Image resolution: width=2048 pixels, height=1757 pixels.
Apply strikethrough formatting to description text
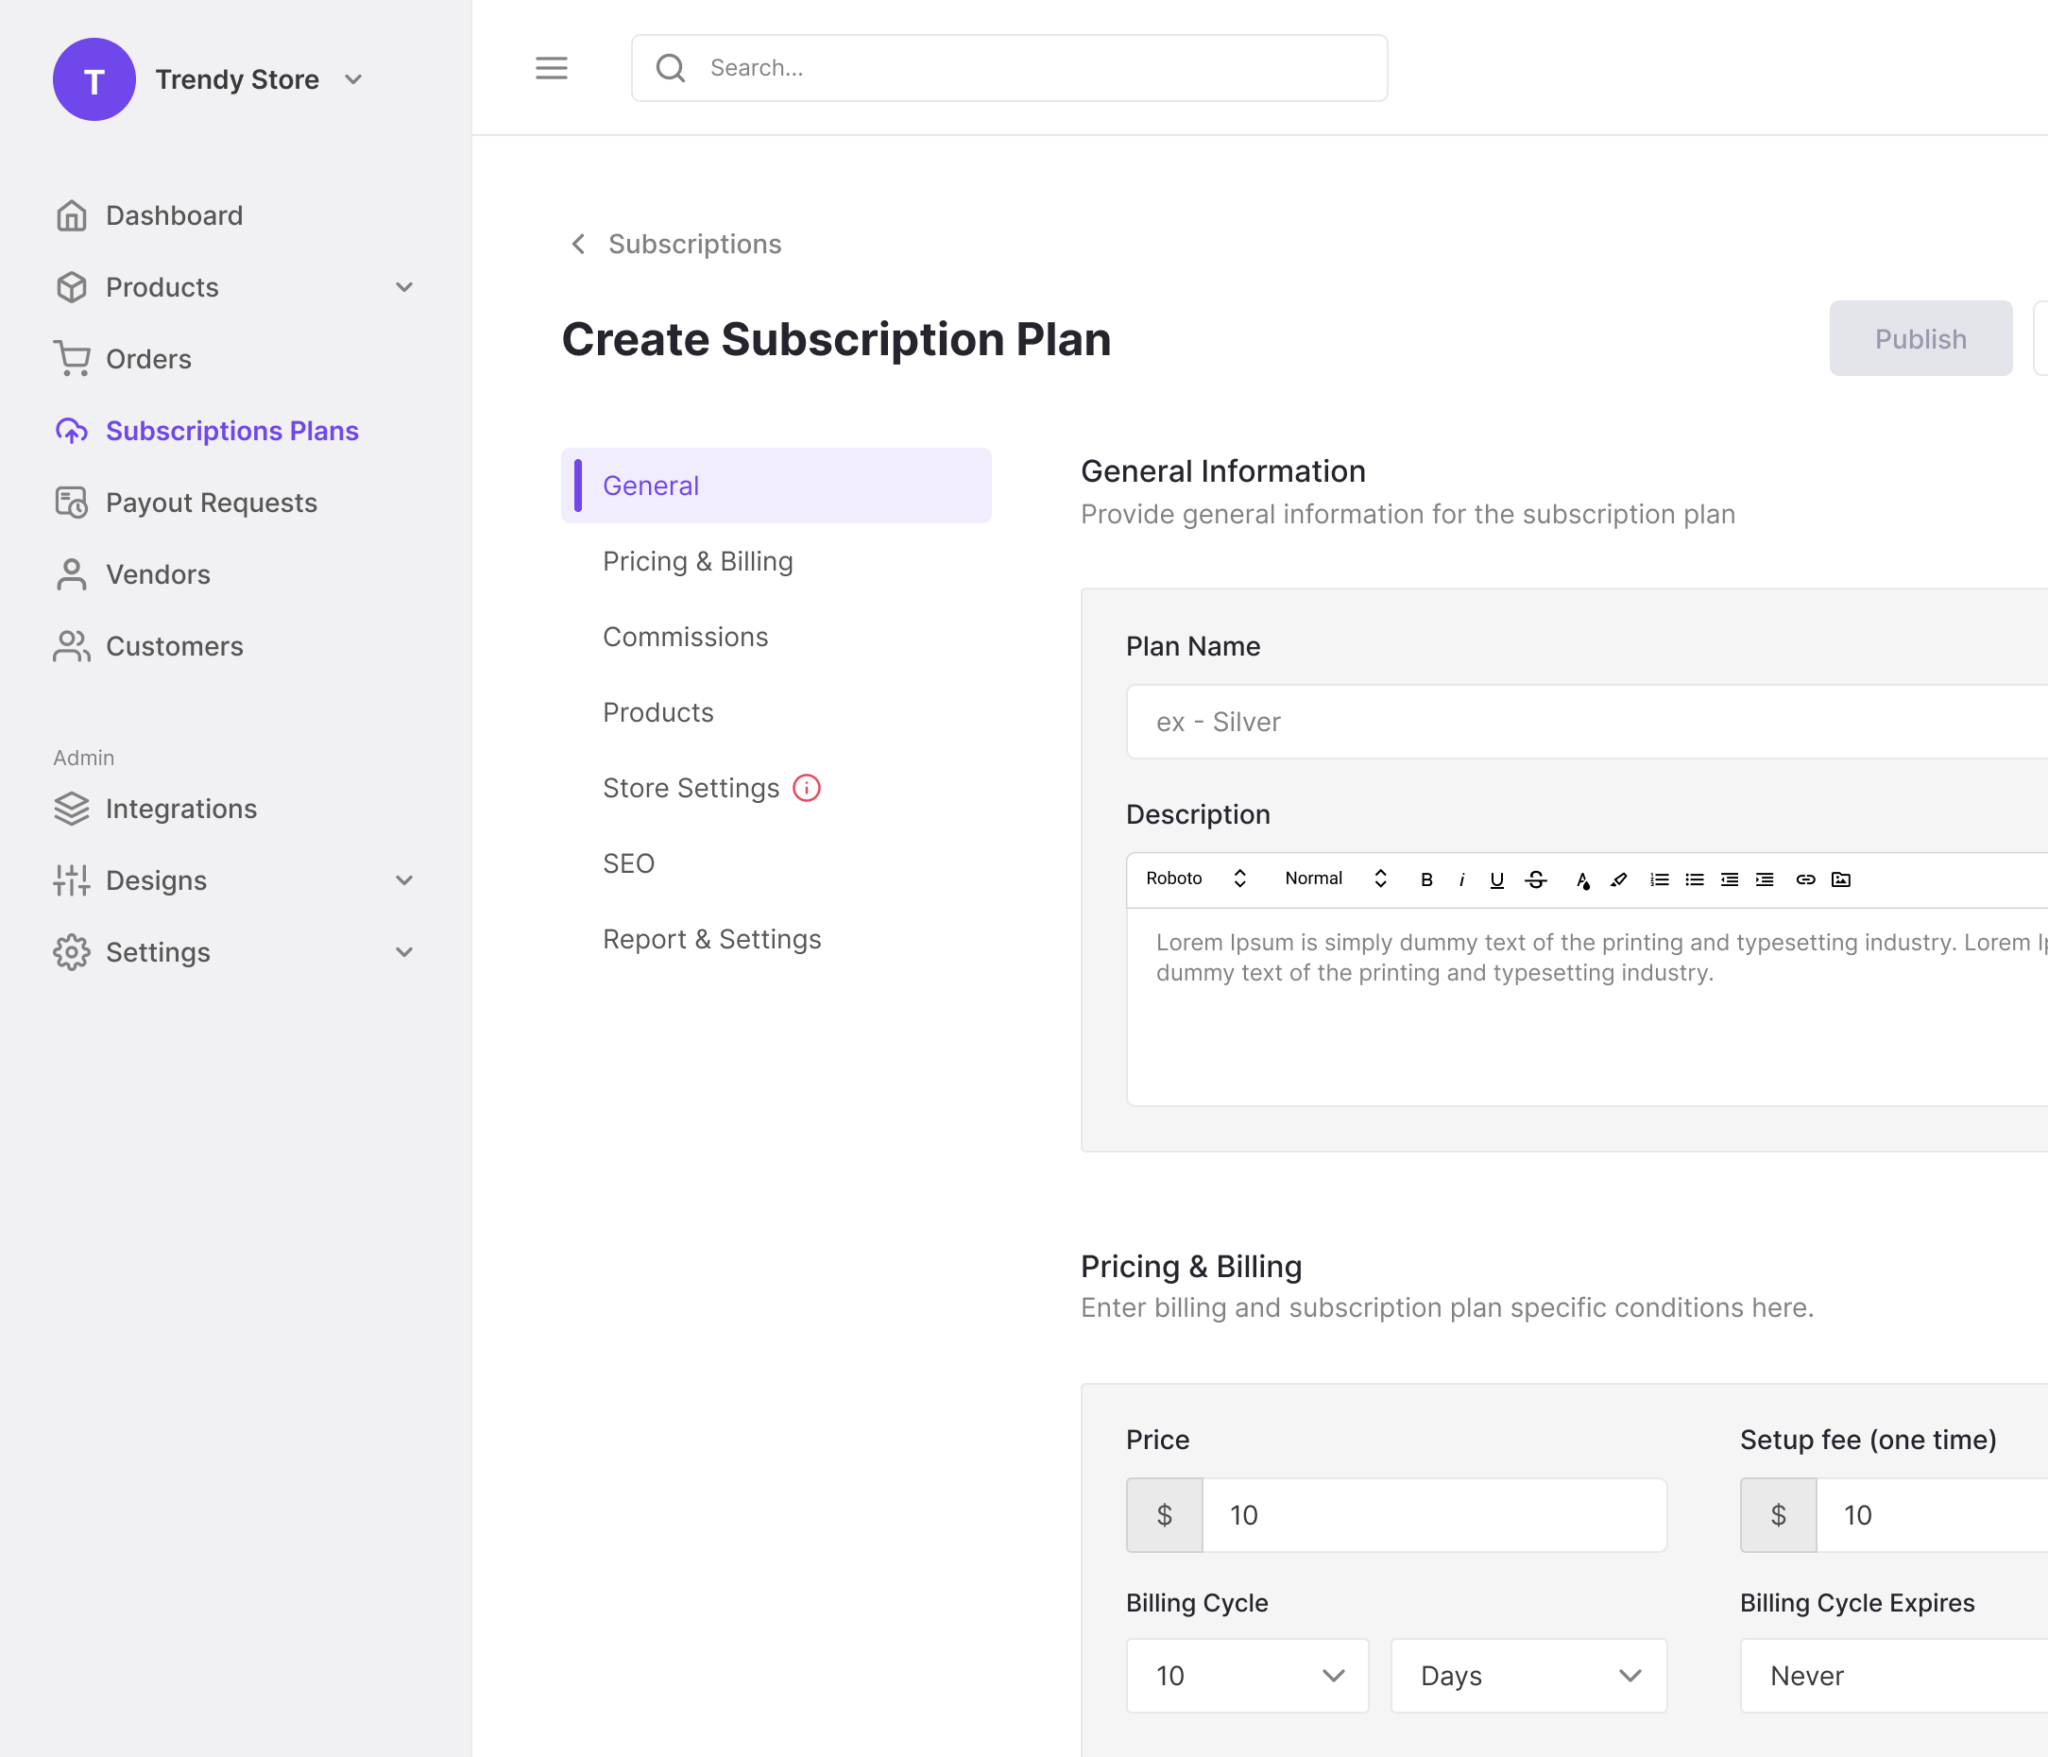click(x=1535, y=879)
